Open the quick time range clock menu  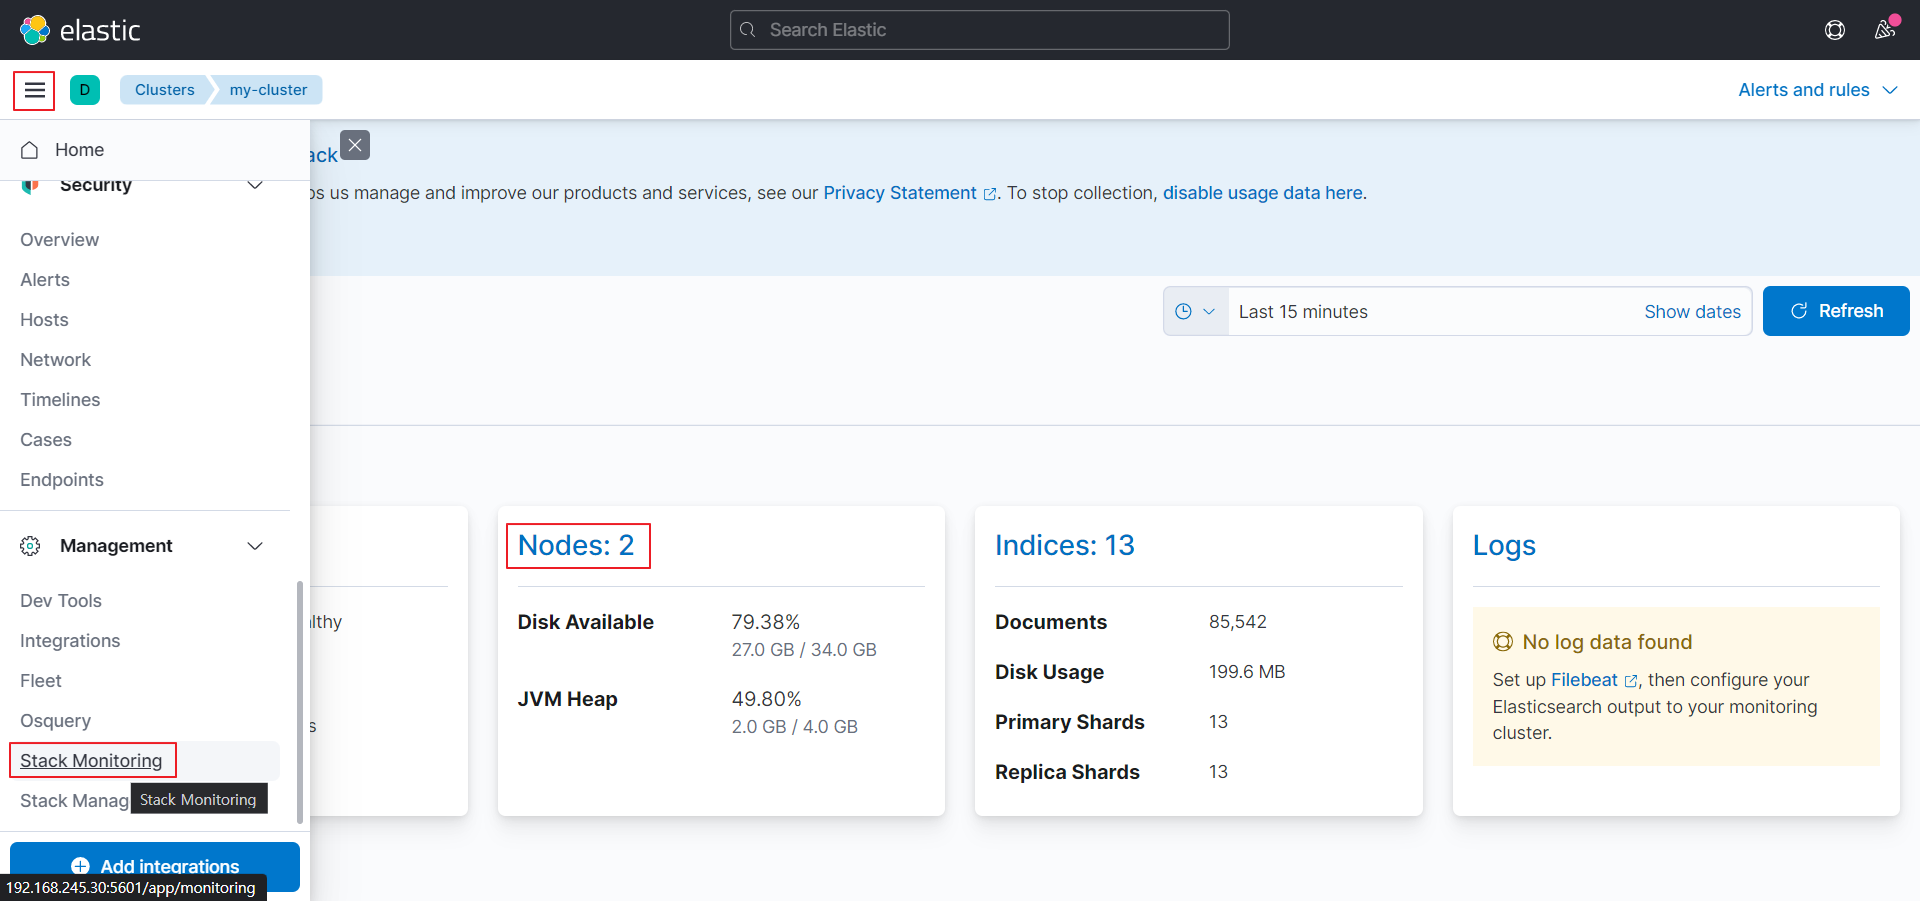(x=1196, y=311)
